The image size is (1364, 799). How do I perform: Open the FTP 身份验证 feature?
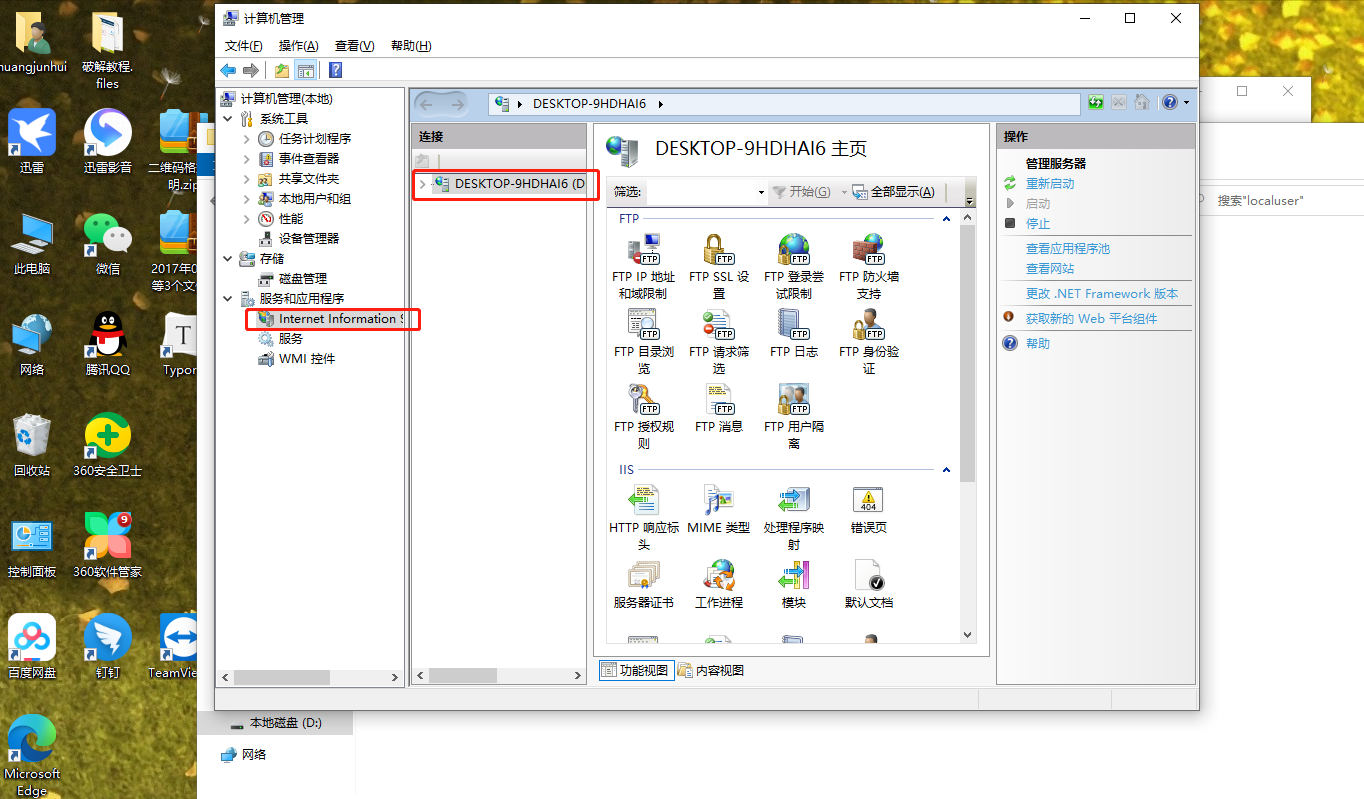(868, 341)
